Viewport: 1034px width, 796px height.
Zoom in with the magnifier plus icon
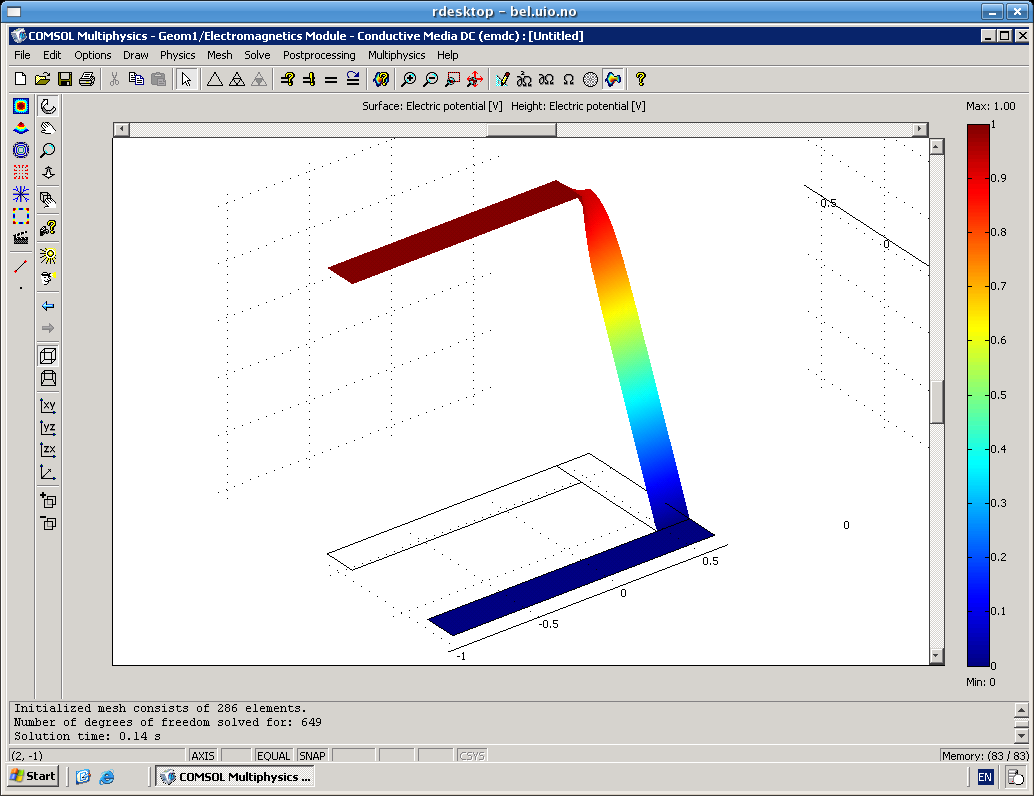pyautogui.click(x=408, y=79)
